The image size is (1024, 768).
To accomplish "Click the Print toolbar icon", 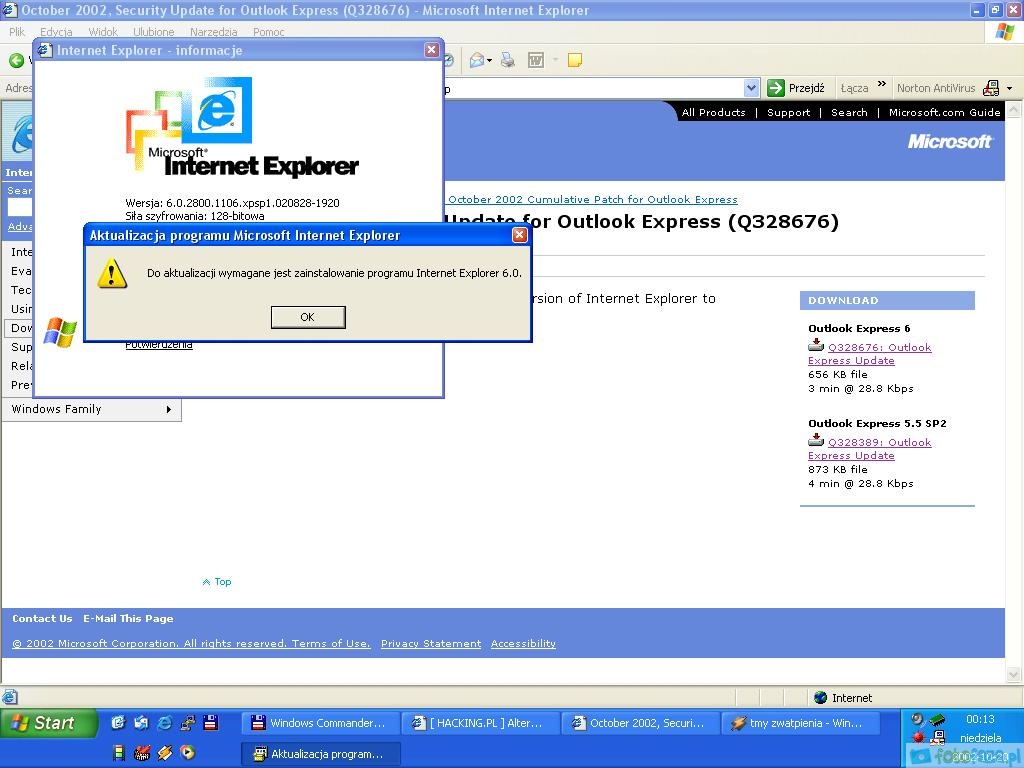I will coord(507,60).
